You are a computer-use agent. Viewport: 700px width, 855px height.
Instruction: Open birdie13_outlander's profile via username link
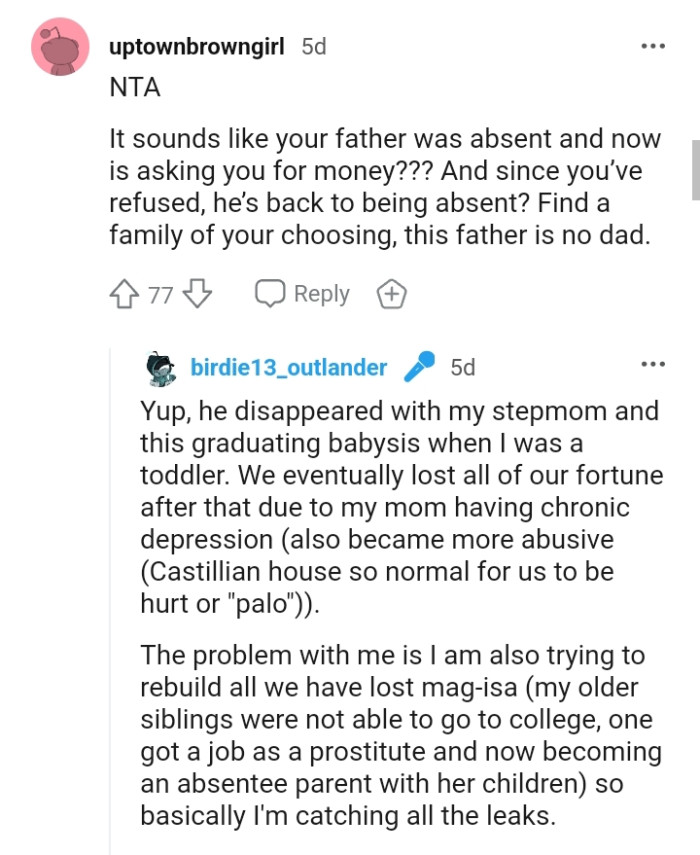[x=289, y=368]
